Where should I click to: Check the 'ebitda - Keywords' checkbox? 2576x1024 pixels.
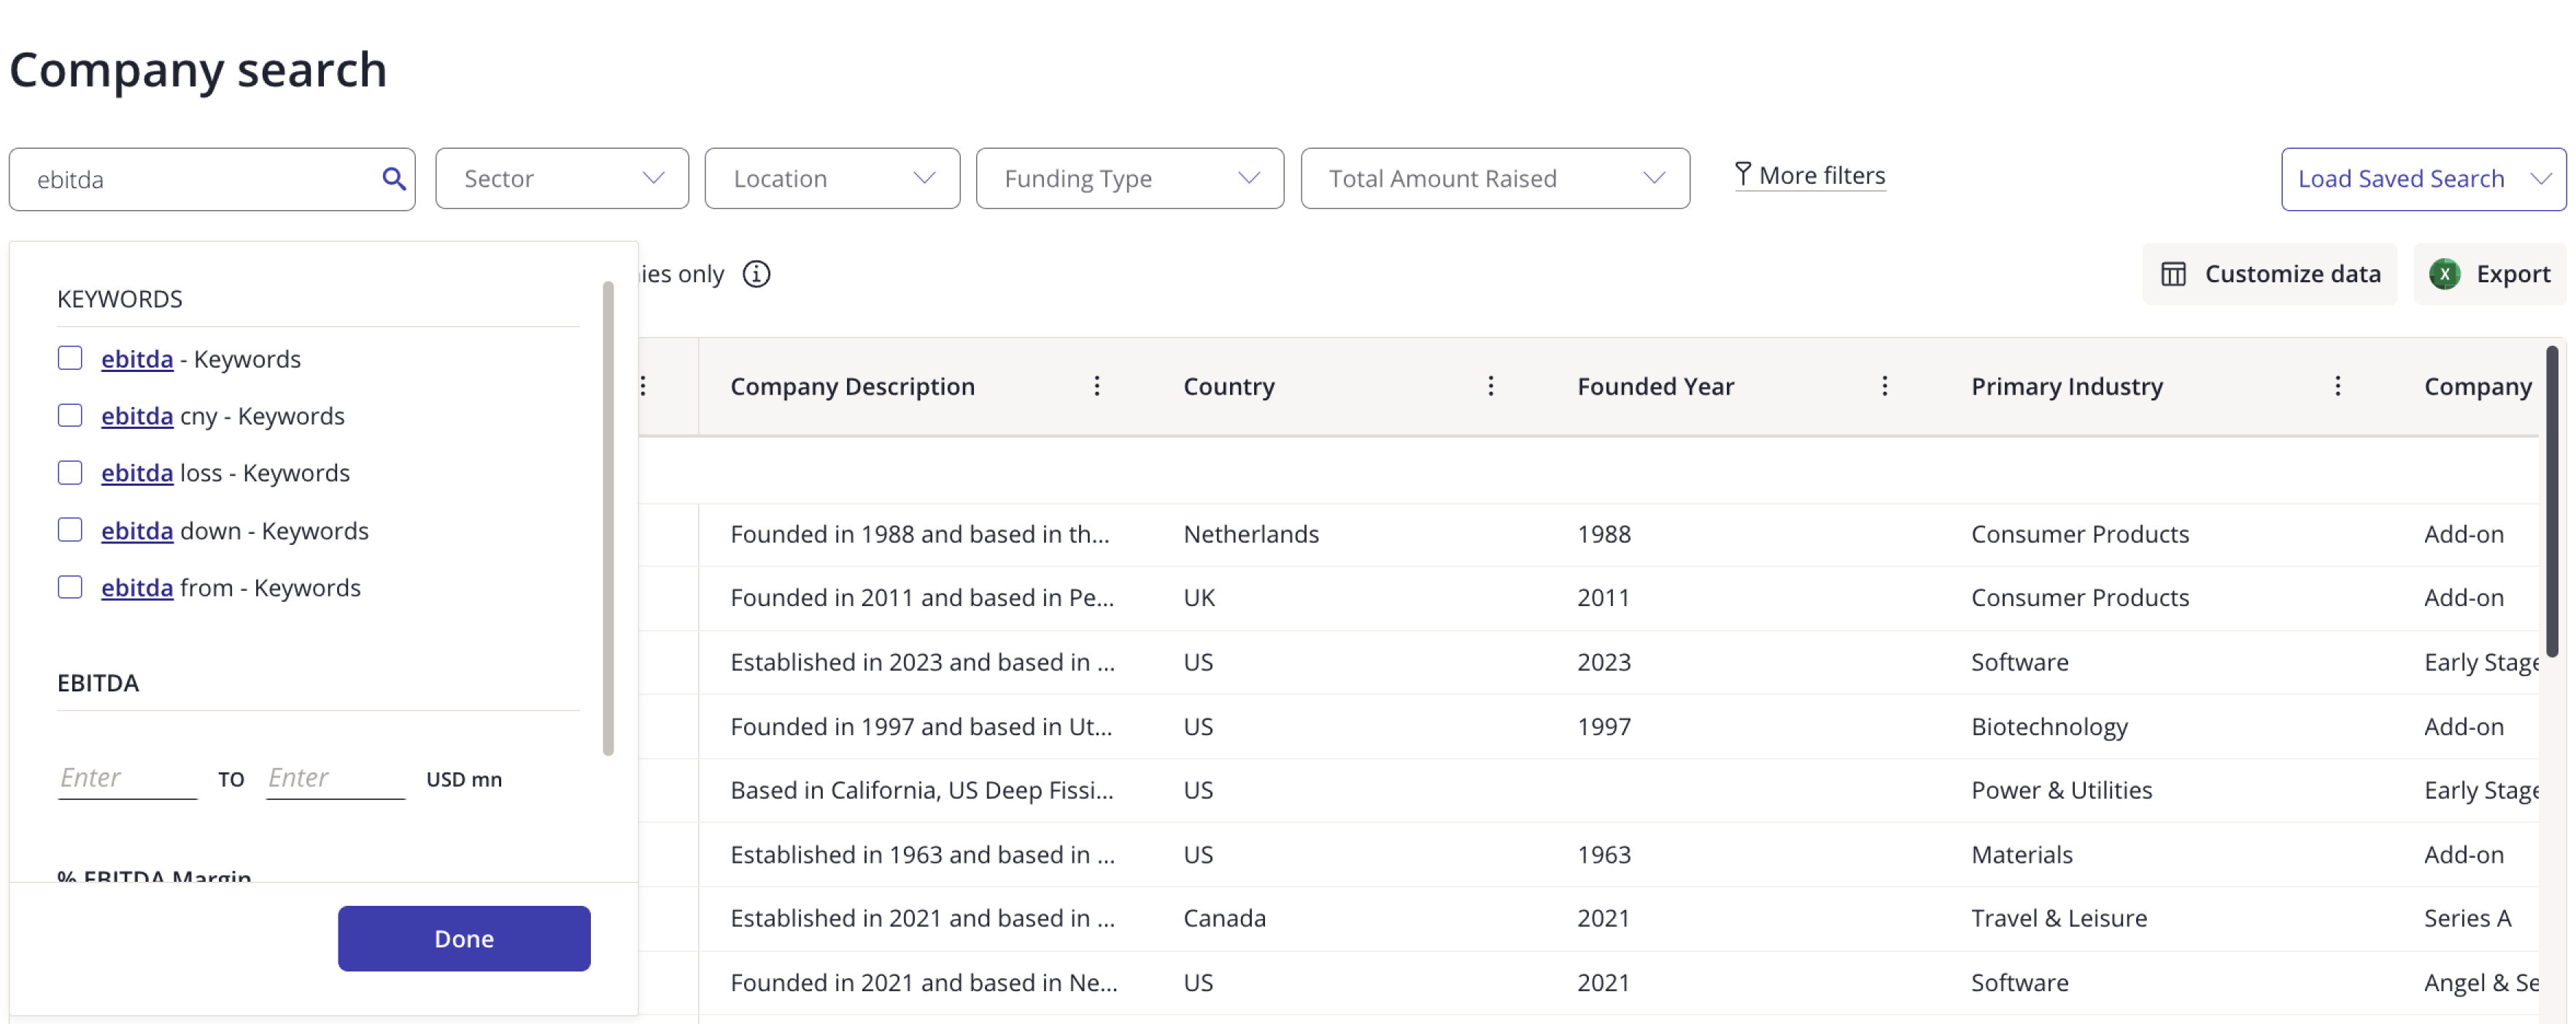point(70,358)
